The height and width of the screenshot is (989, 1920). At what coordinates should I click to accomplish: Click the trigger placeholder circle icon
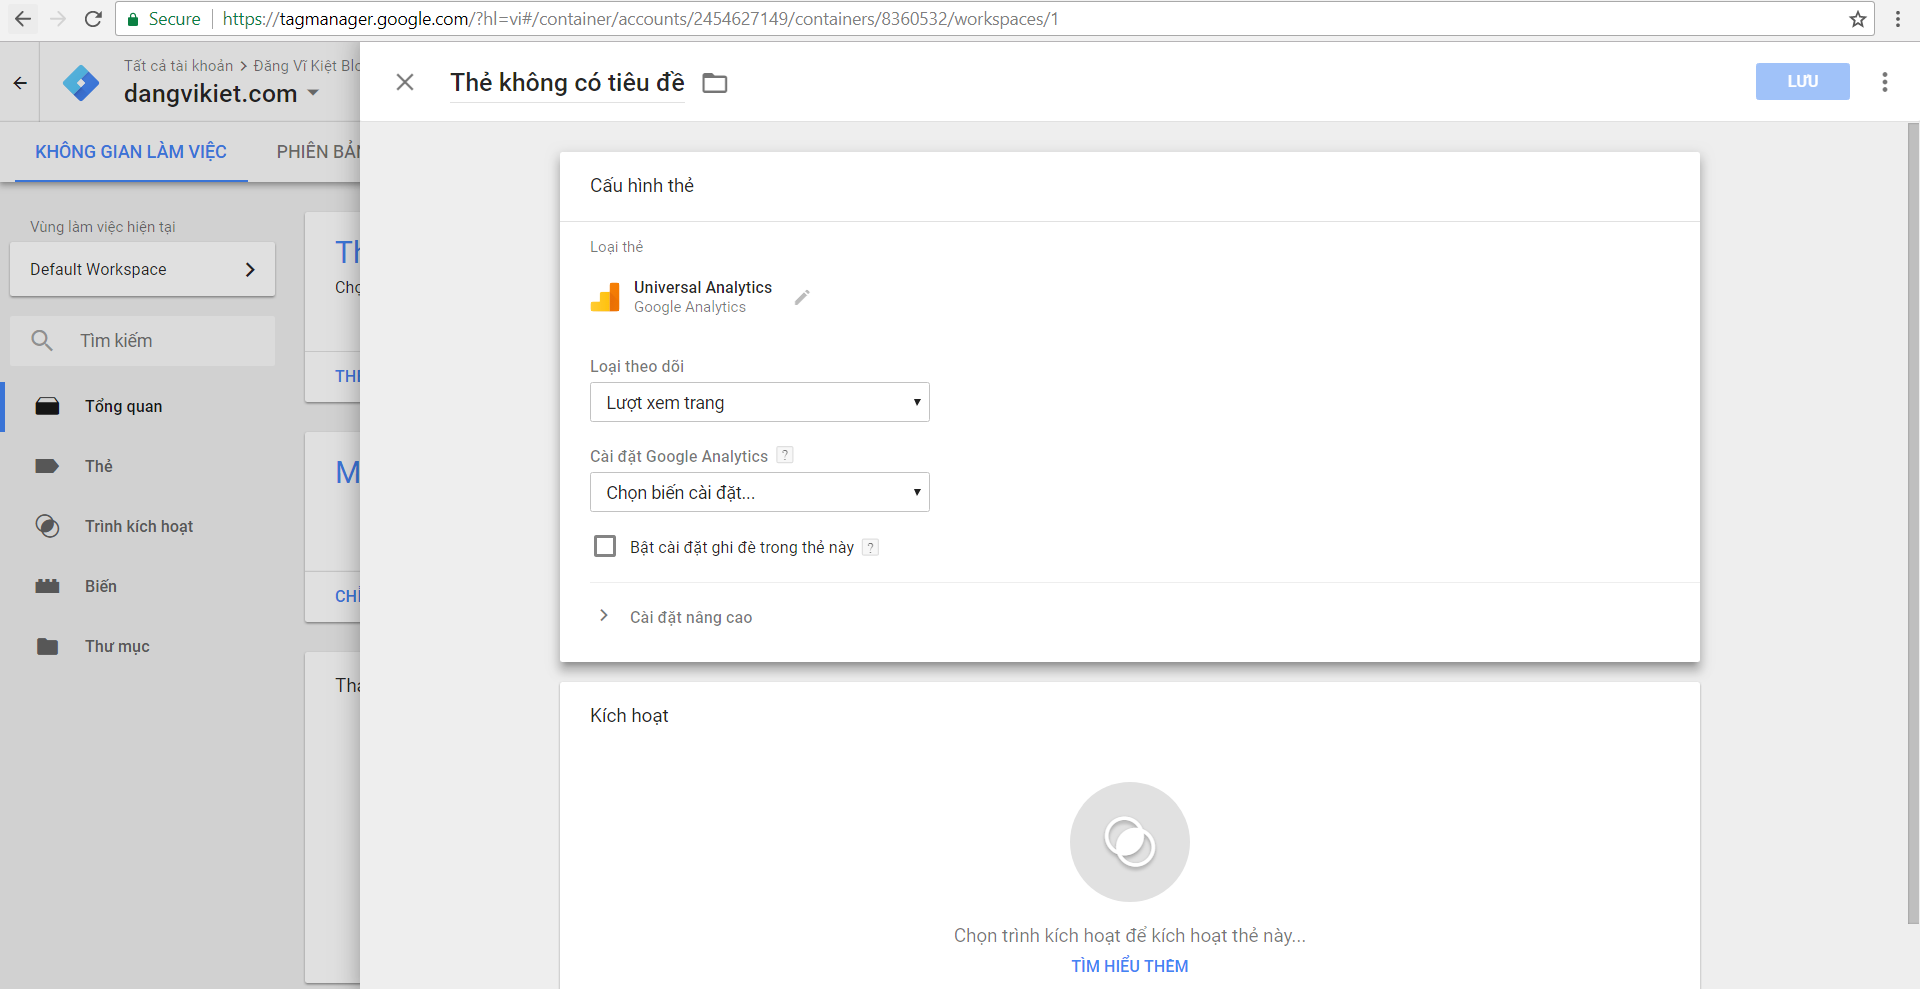pos(1129,842)
